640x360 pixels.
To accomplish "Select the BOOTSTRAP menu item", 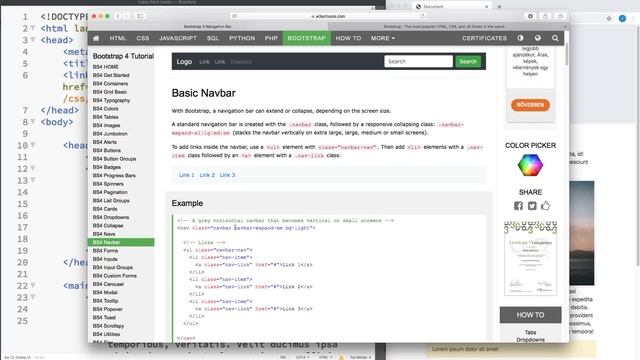I will (x=307, y=38).
